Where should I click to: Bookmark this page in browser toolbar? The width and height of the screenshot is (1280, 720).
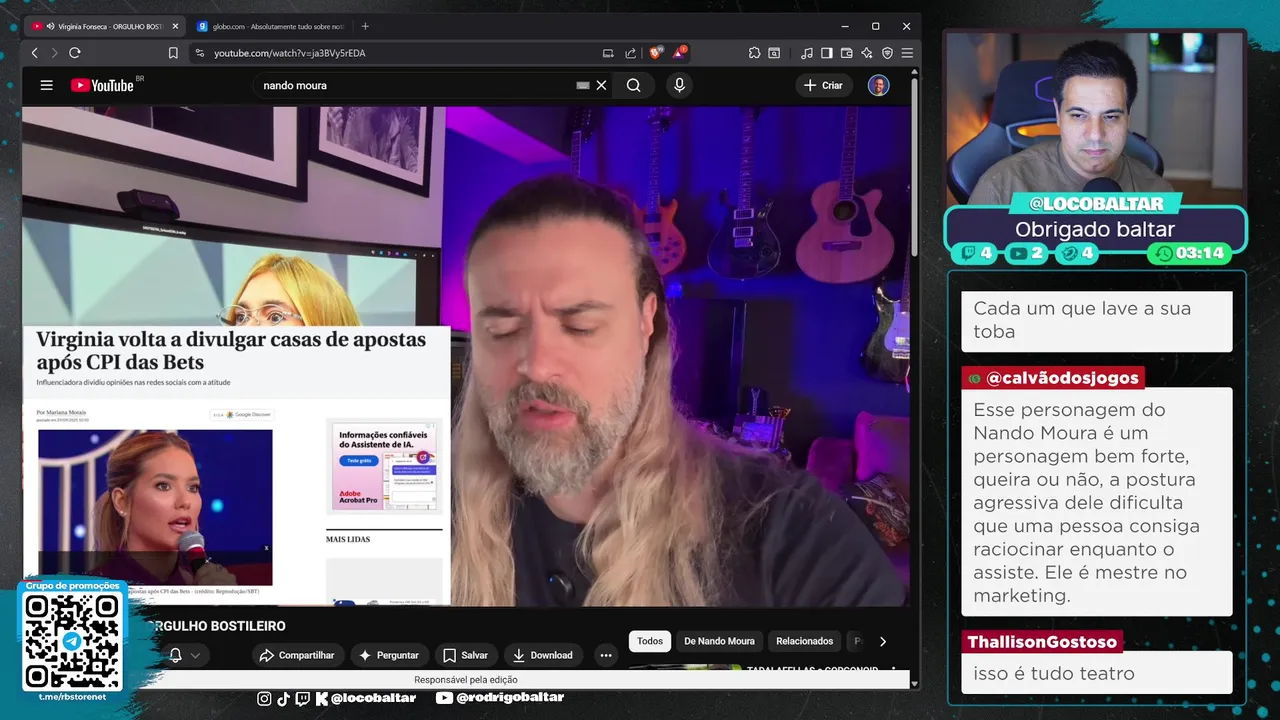[173, 53]
